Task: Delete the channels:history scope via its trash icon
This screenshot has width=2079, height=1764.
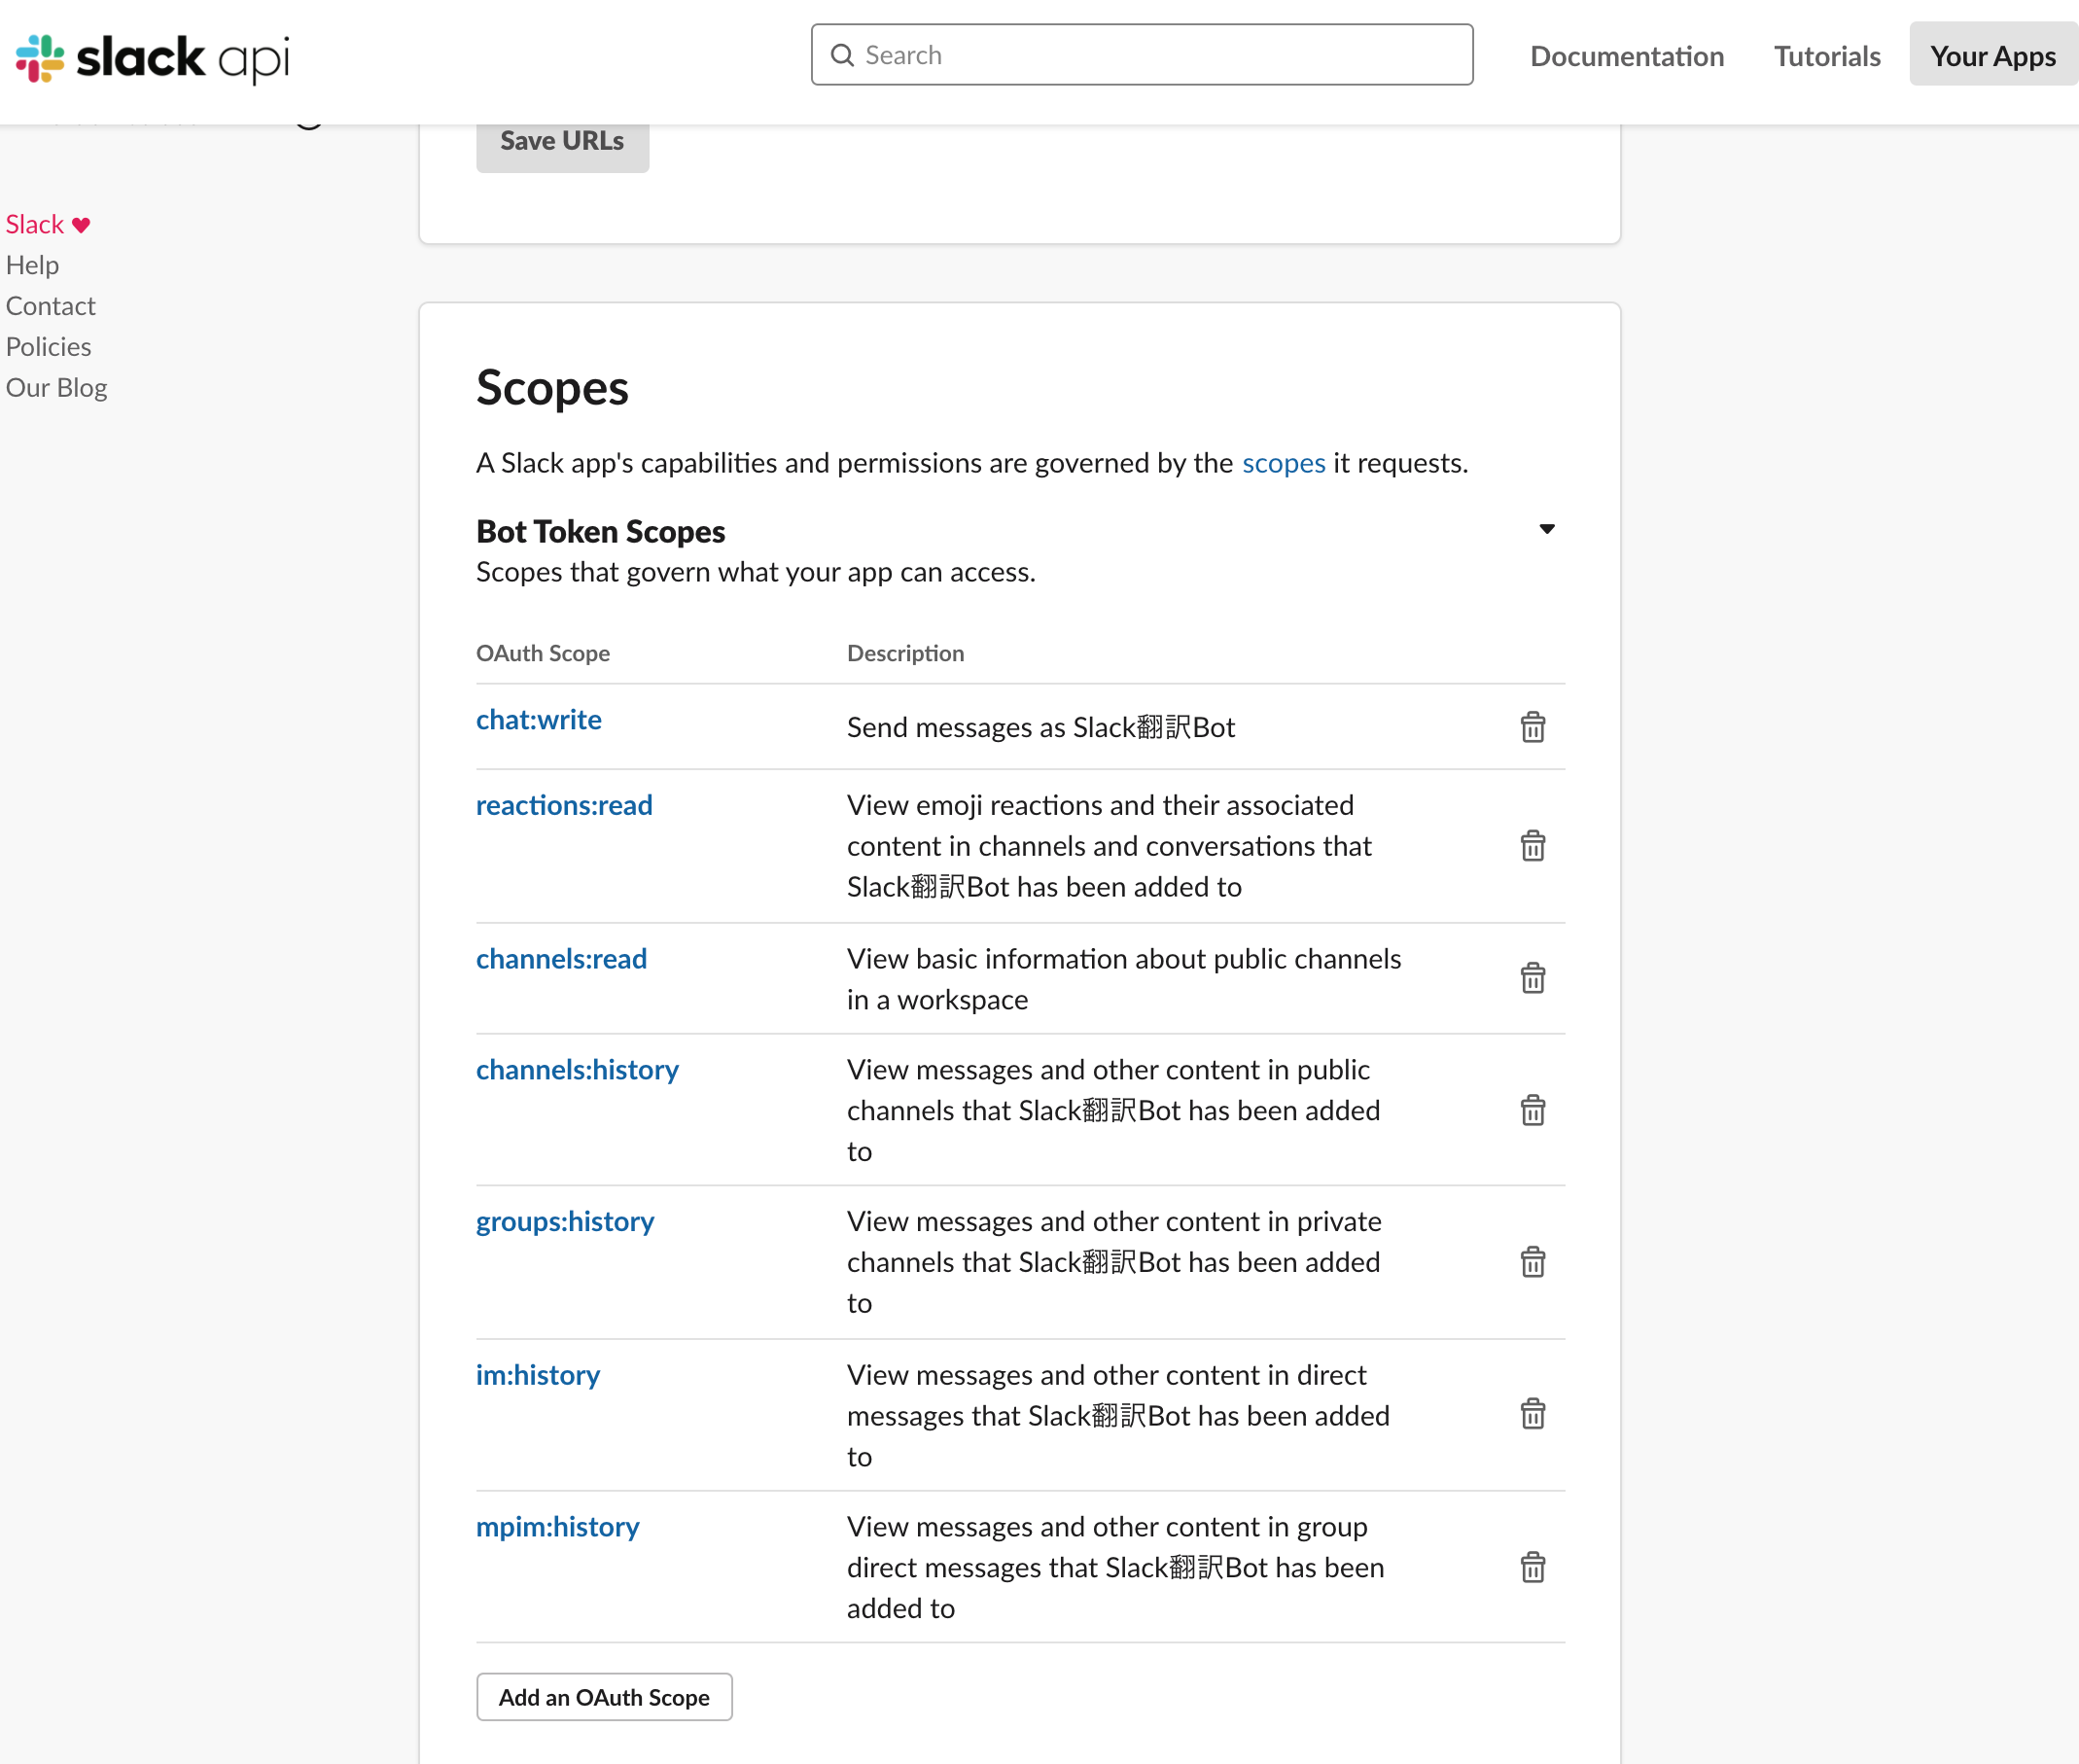Action: click(1532, 1110)
